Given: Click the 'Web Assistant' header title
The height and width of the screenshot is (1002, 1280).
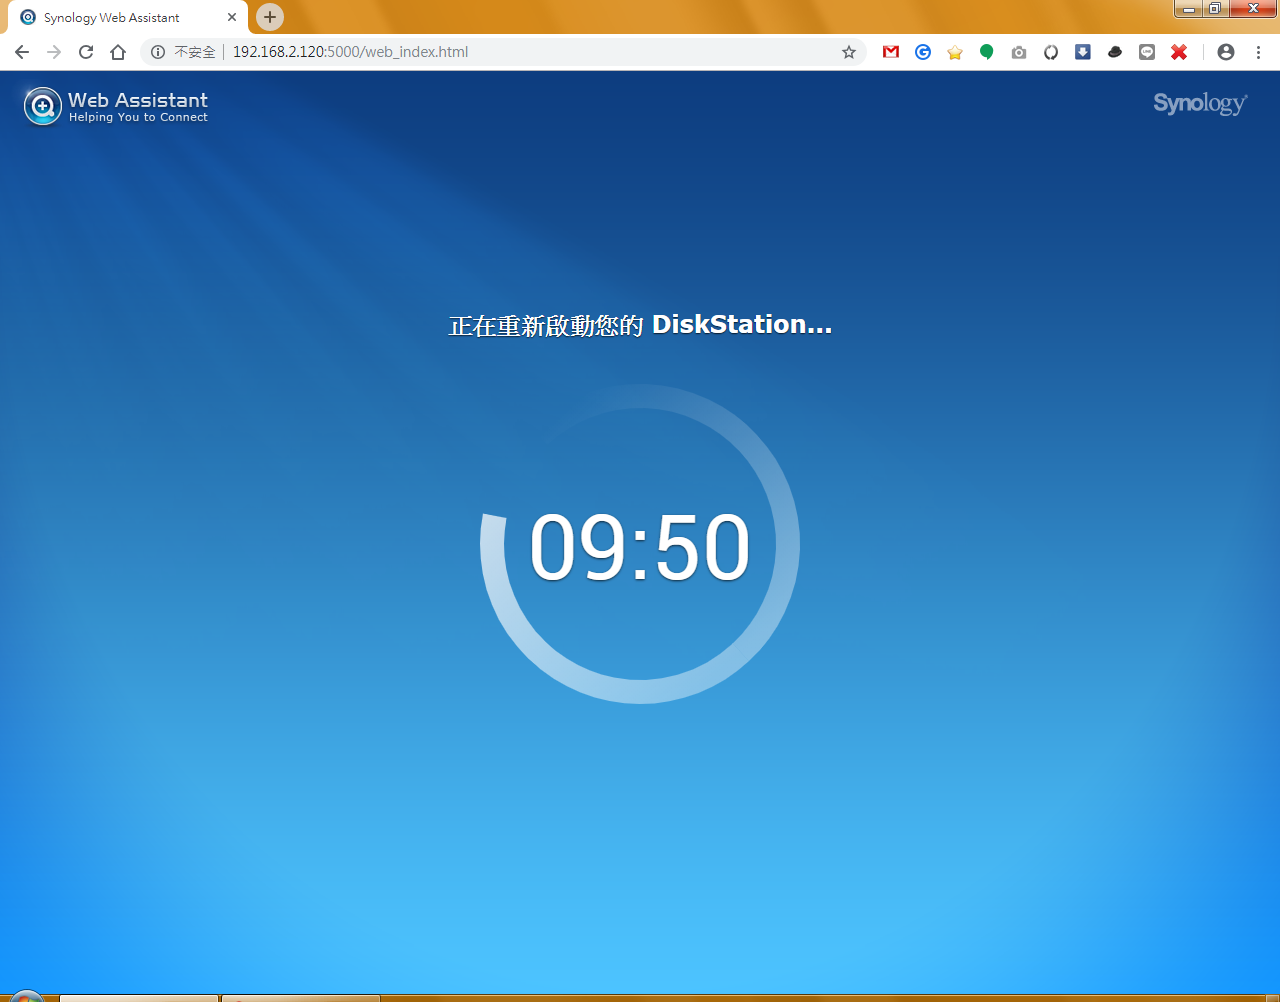Looking at the screenshot, I should click(x=138, y=100).
